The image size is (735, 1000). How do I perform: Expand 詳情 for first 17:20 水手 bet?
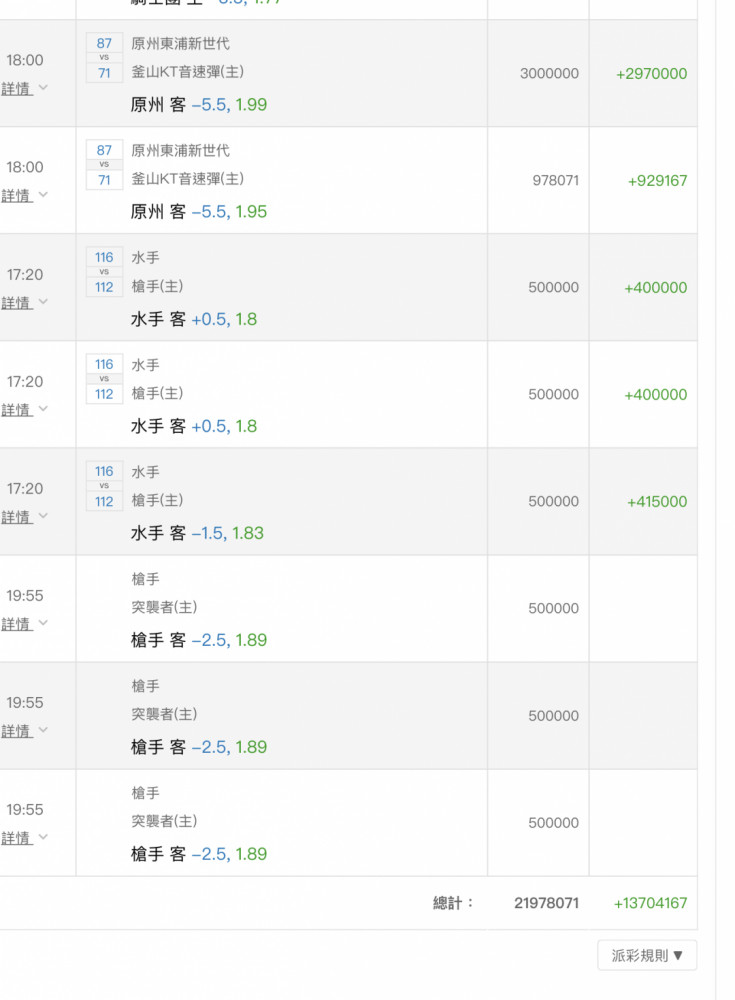click(x=24, y=302)
